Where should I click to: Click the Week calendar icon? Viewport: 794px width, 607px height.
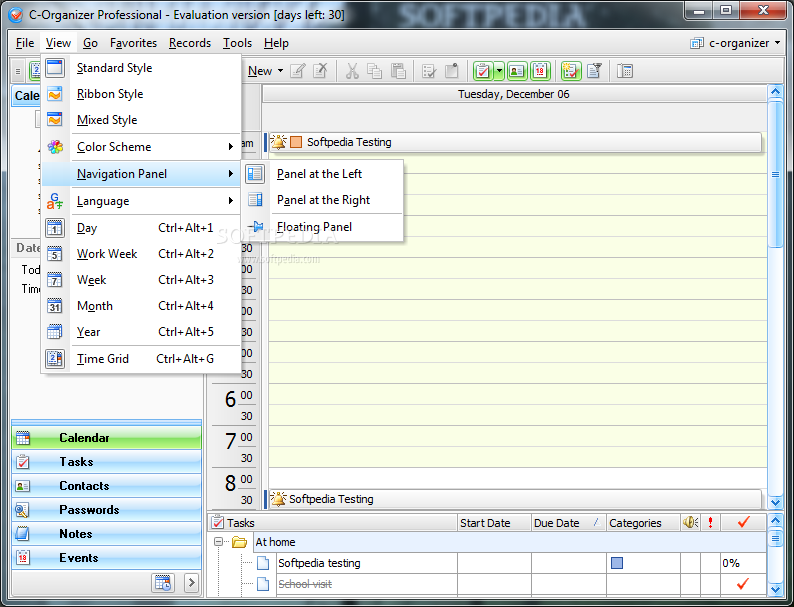[x=55, y=280]
